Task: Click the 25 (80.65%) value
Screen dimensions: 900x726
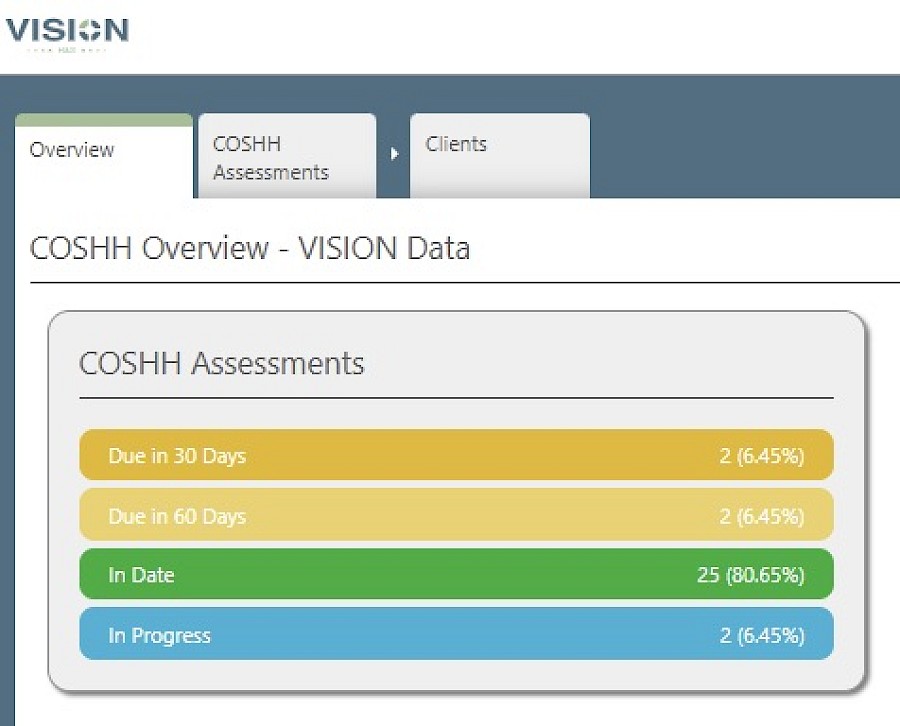Action: pyautogui.click(x=751, y=574)
